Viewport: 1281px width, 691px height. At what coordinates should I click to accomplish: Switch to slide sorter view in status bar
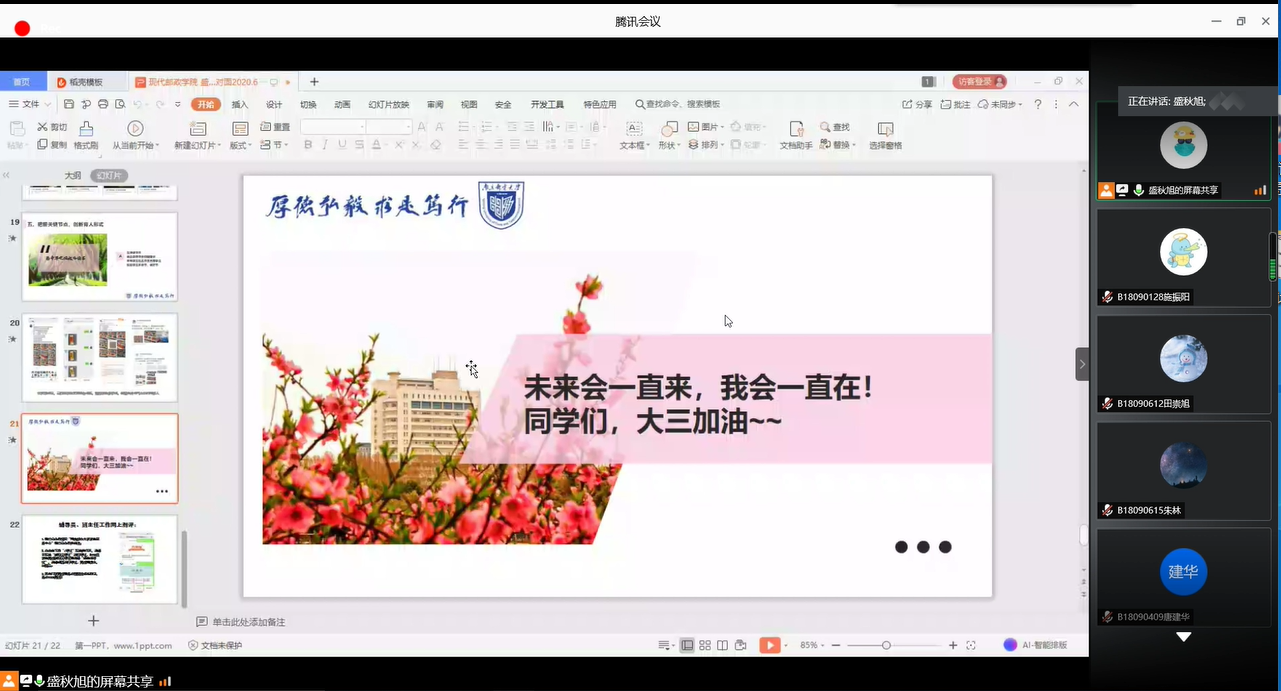coord(705,645)
